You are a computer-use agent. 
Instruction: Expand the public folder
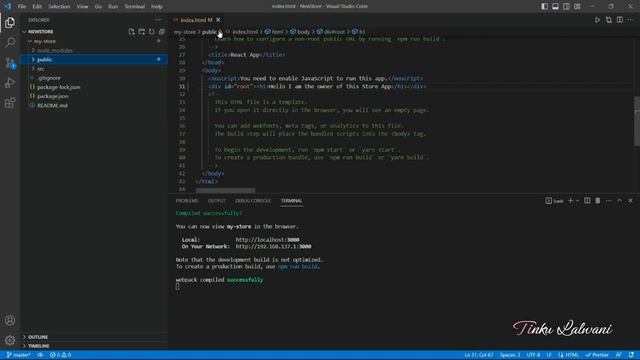click(x=94, y=60)
